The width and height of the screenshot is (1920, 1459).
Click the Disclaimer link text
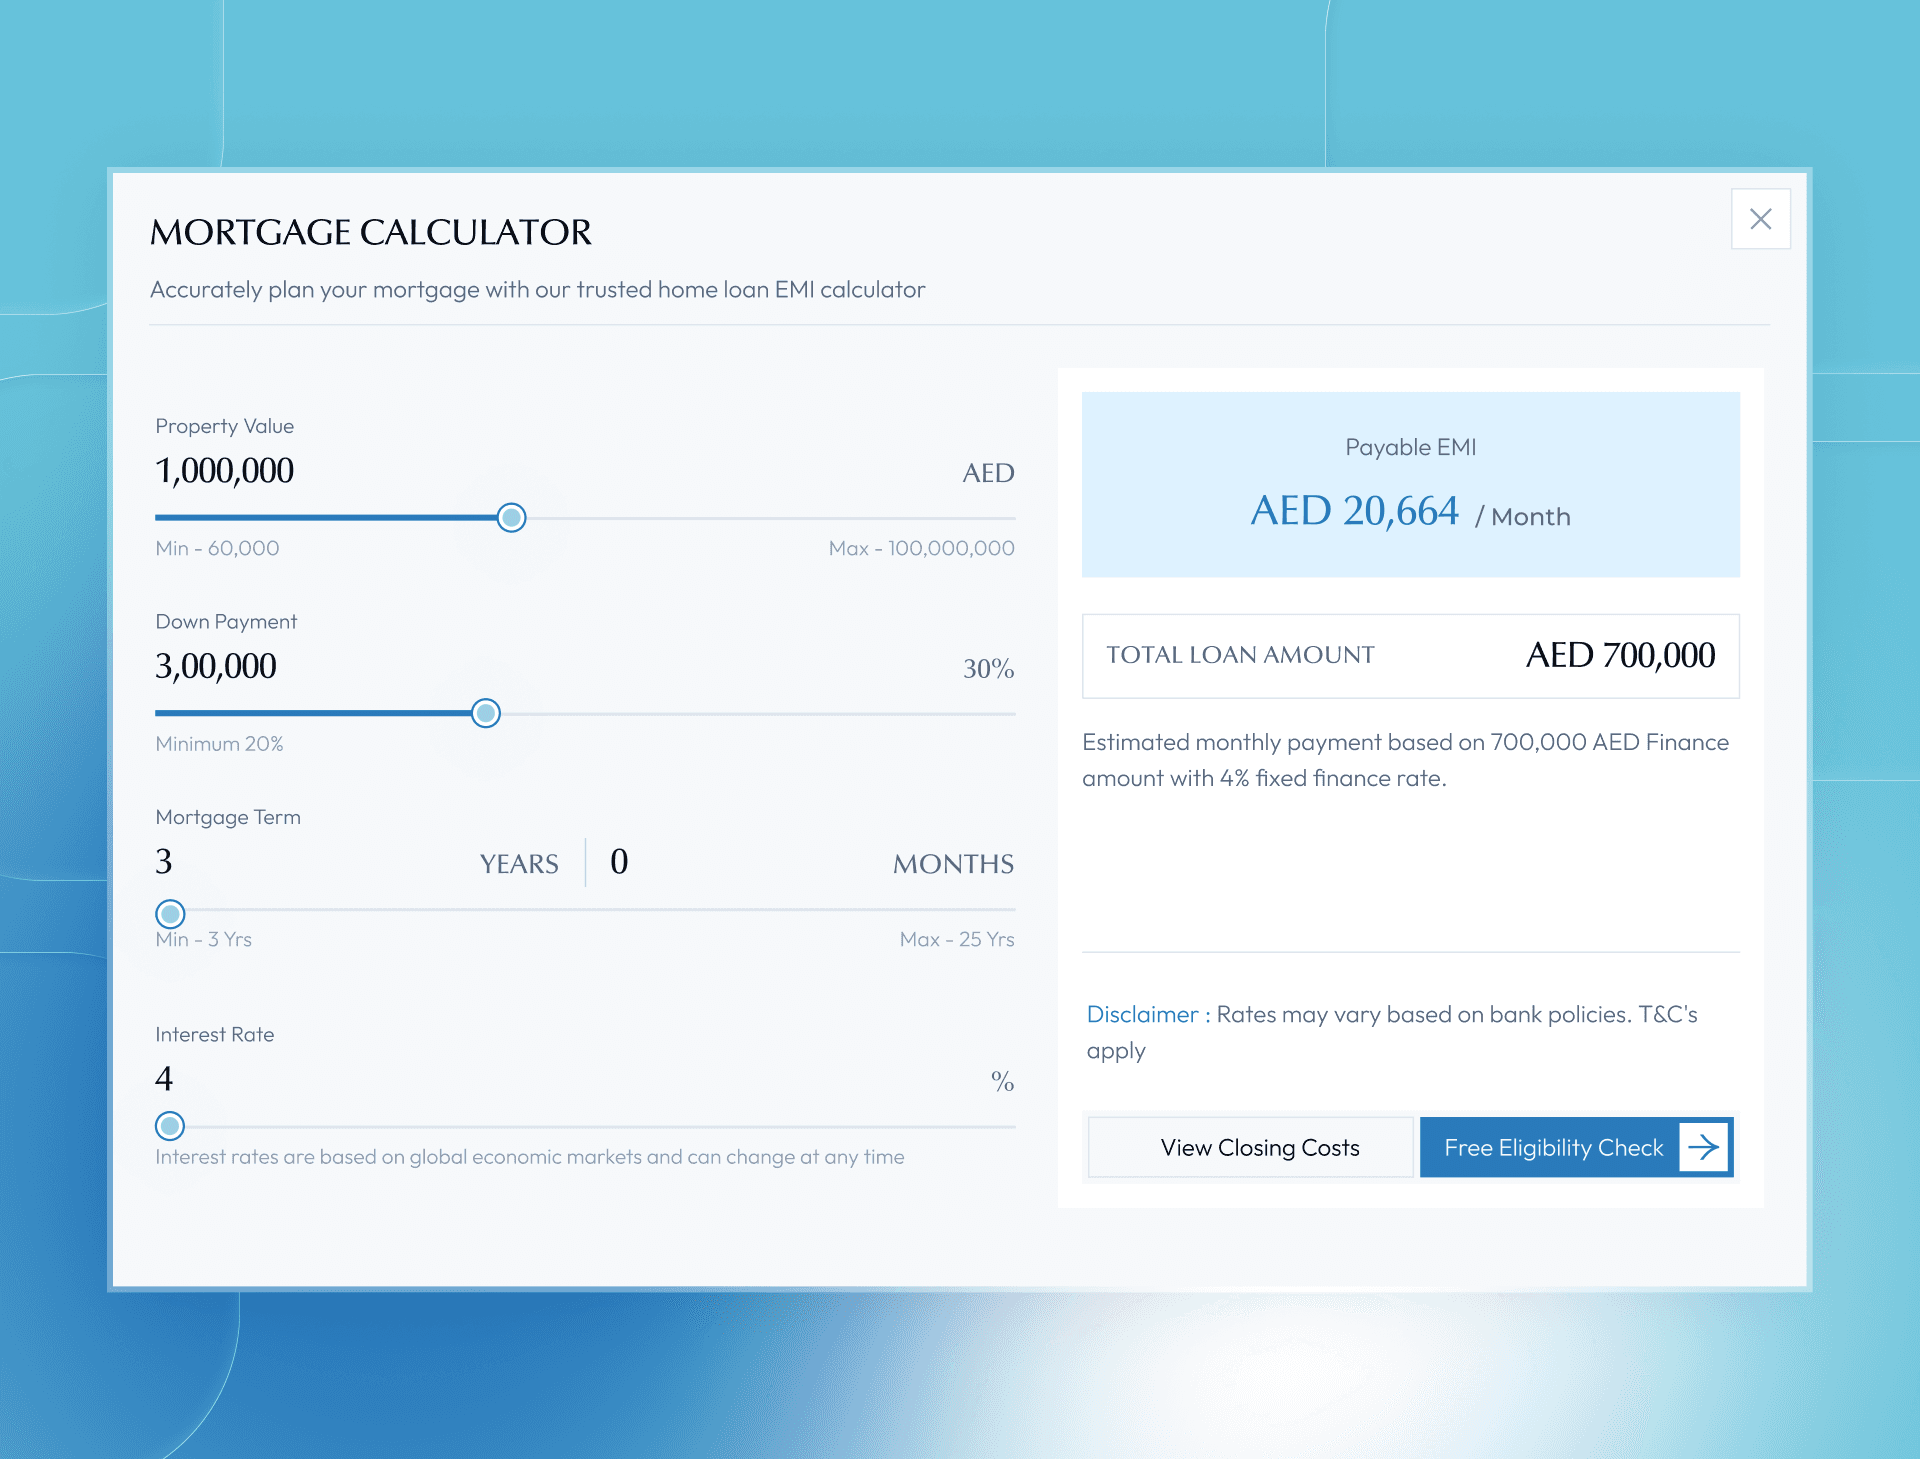click(1142, 1014)
